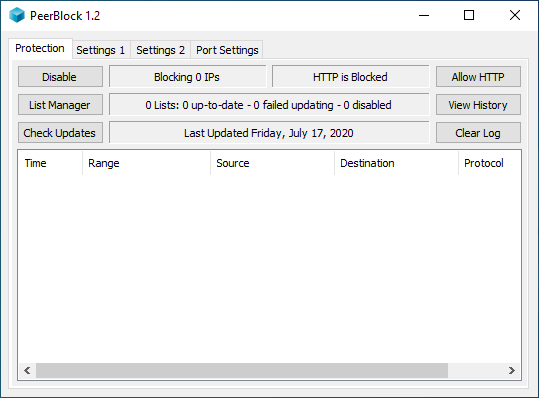Click the horizontal scrollbar thumb
This screenshot has height=398, width=539.
click(242, 371)
